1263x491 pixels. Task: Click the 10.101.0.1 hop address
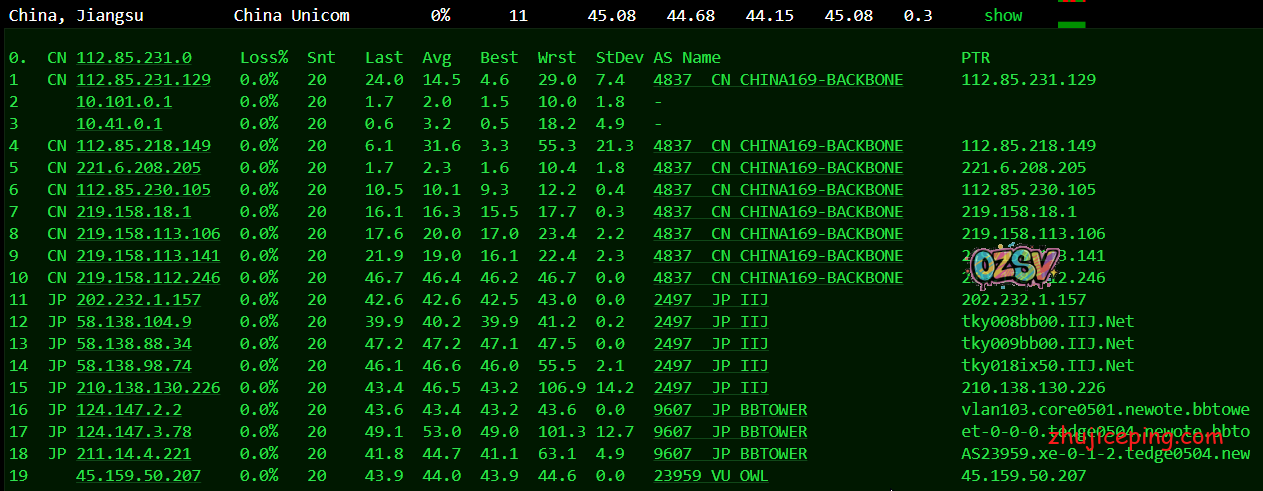[x=124, y=102]
